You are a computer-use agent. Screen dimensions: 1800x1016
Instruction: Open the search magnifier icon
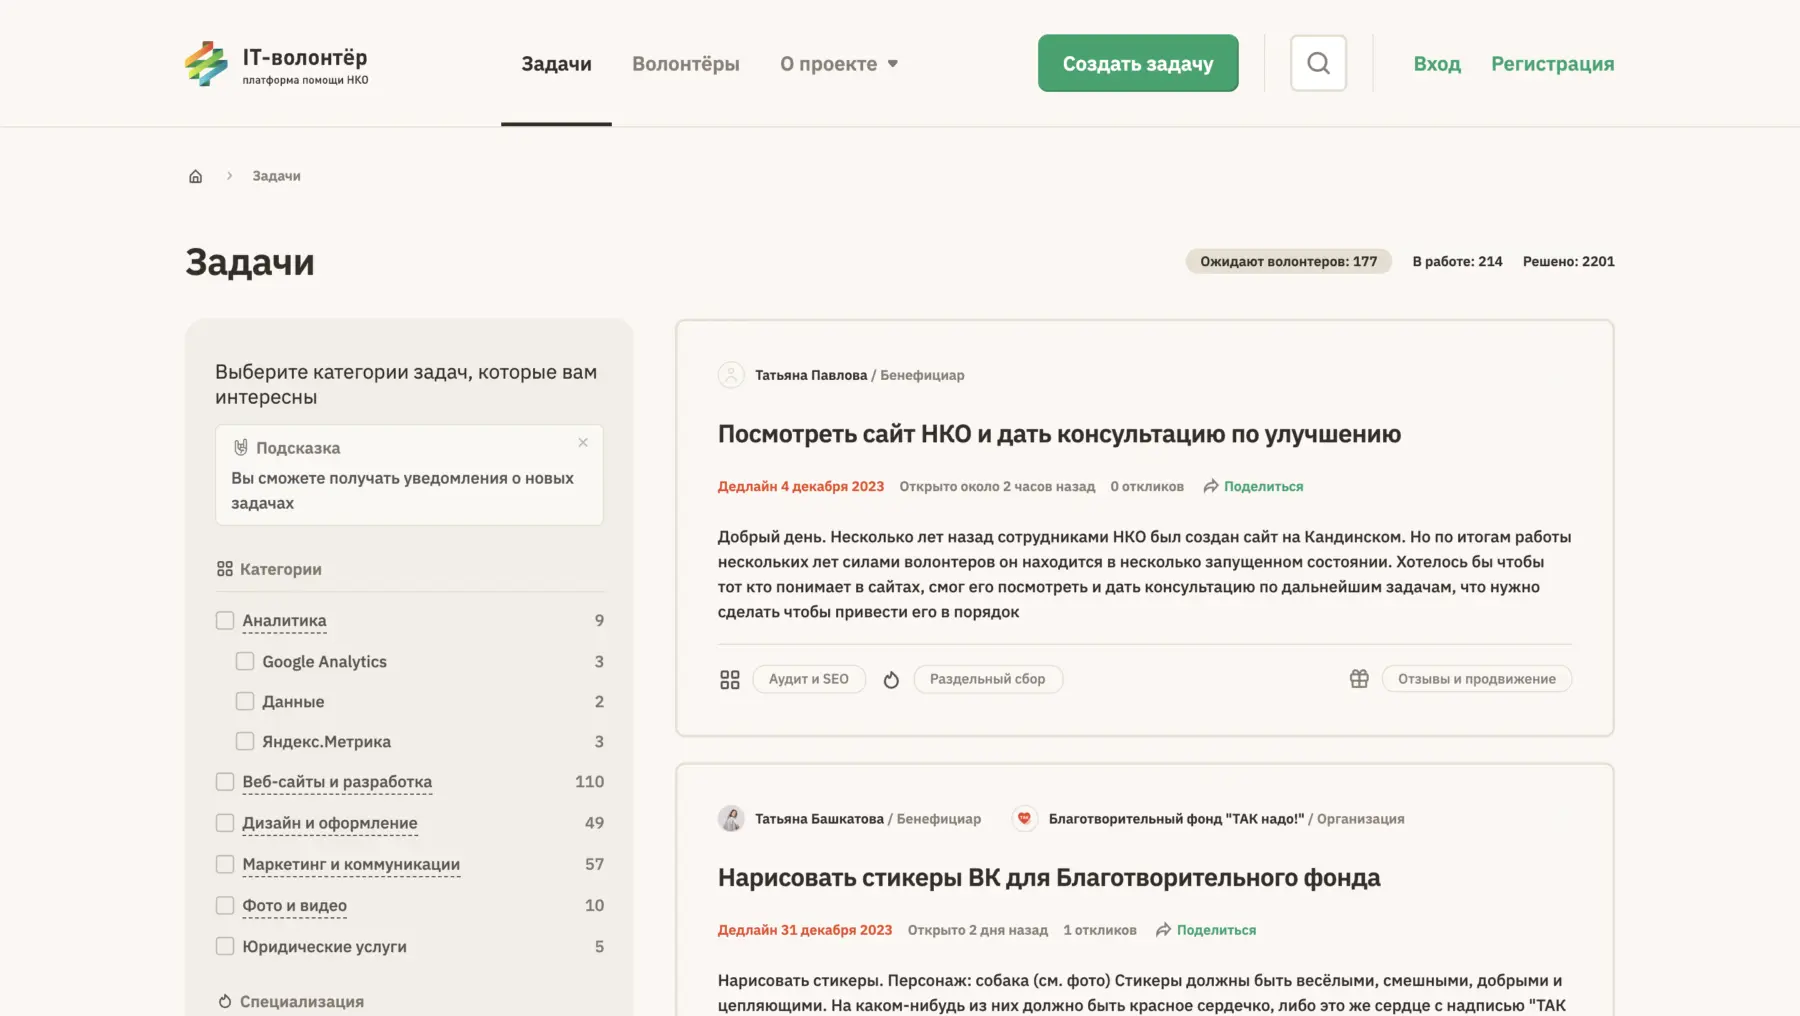(1318, 63)
